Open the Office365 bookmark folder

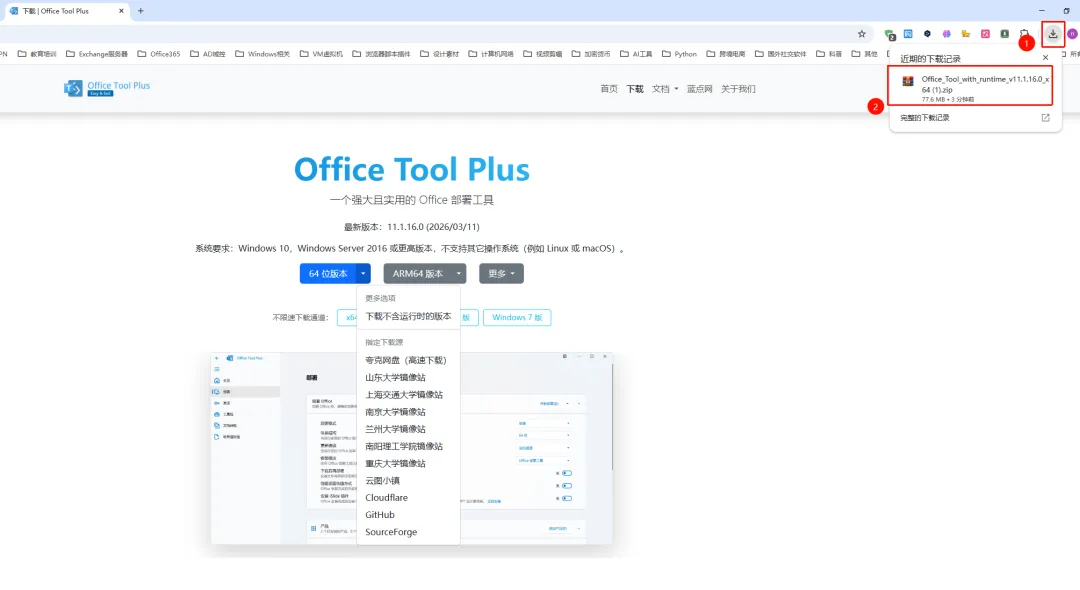[158, 54]
